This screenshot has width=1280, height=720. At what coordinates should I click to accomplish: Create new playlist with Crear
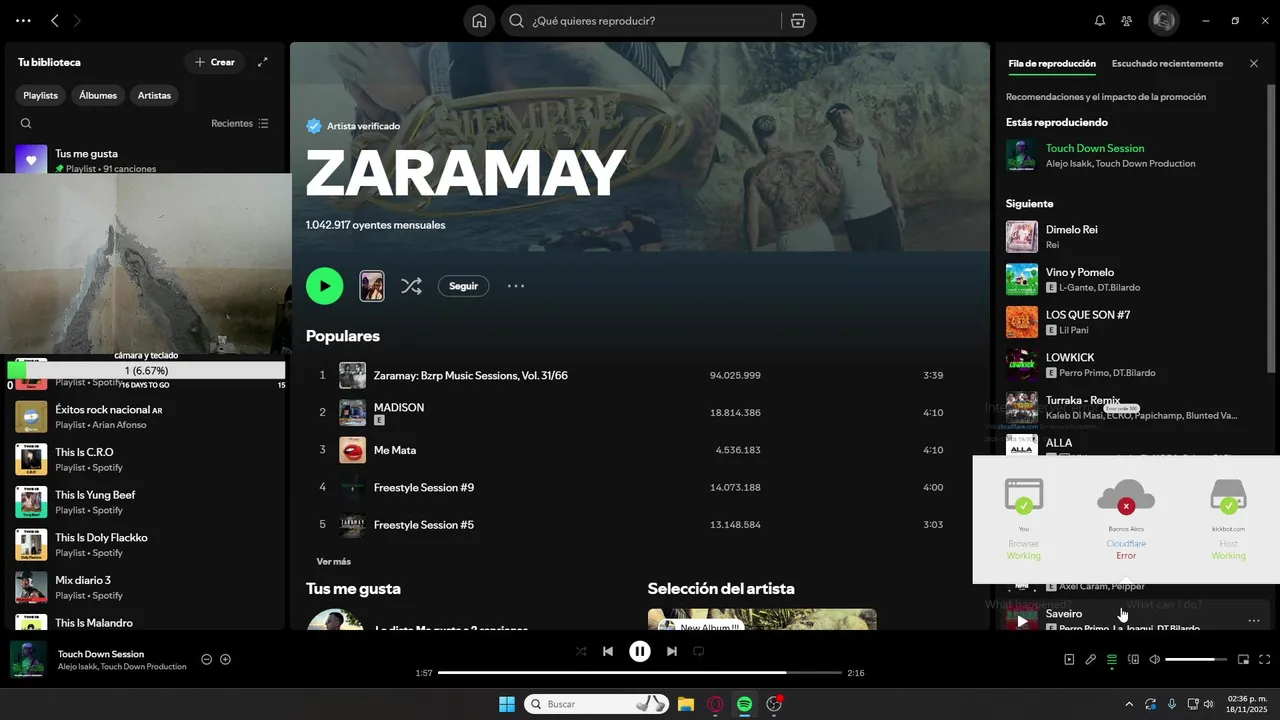tap(214, 62)
